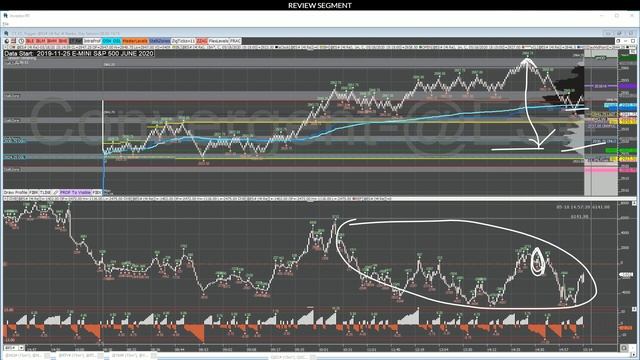Click the FRAC toolbar button
Viewport: 640px width, 360px height.
coord(236,41)
